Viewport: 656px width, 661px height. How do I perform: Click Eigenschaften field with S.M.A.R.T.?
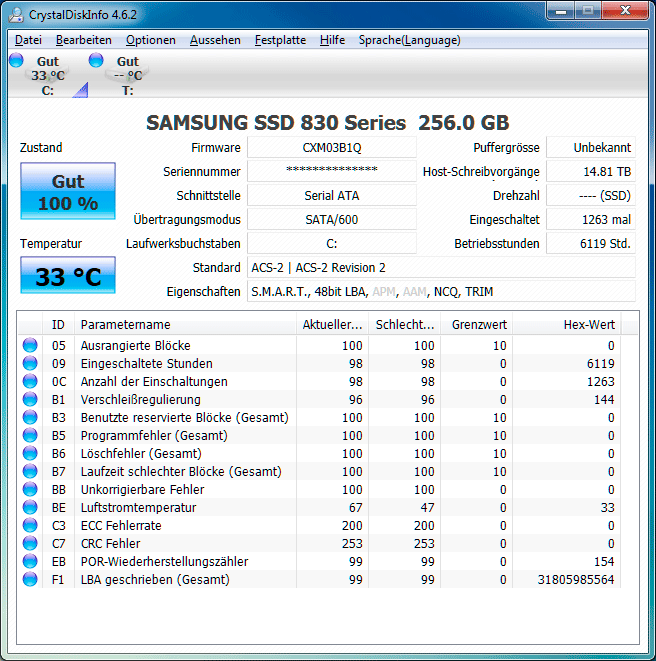[441, 292]
